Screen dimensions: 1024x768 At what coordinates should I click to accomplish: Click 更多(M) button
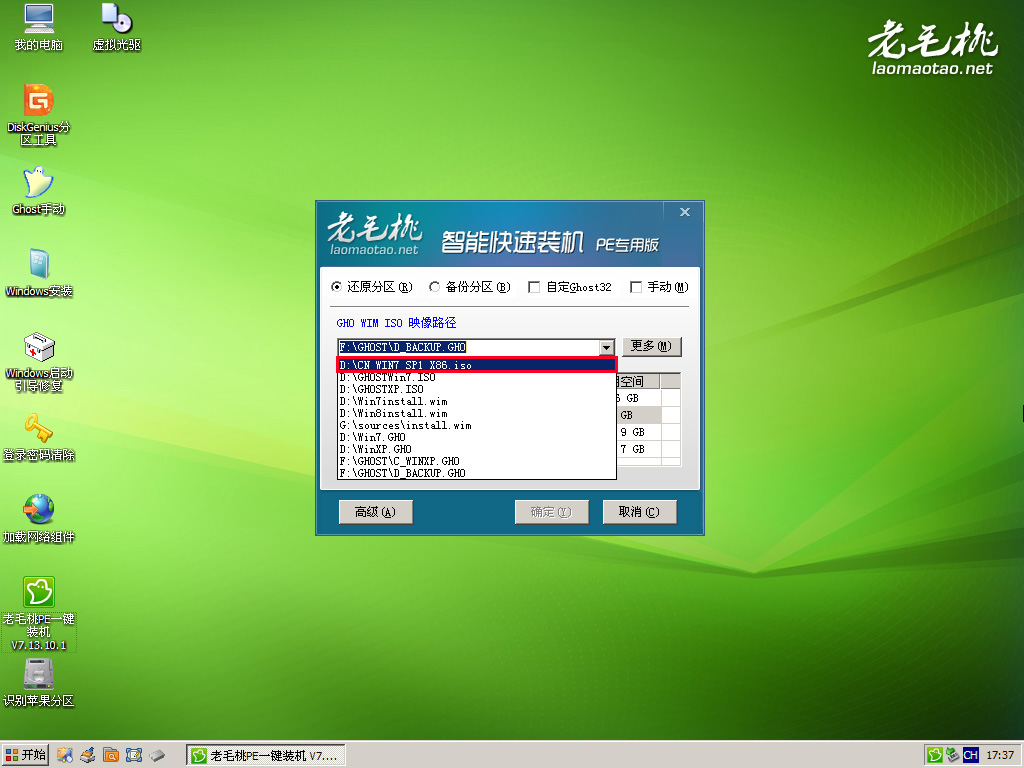[x=651, y=347]
